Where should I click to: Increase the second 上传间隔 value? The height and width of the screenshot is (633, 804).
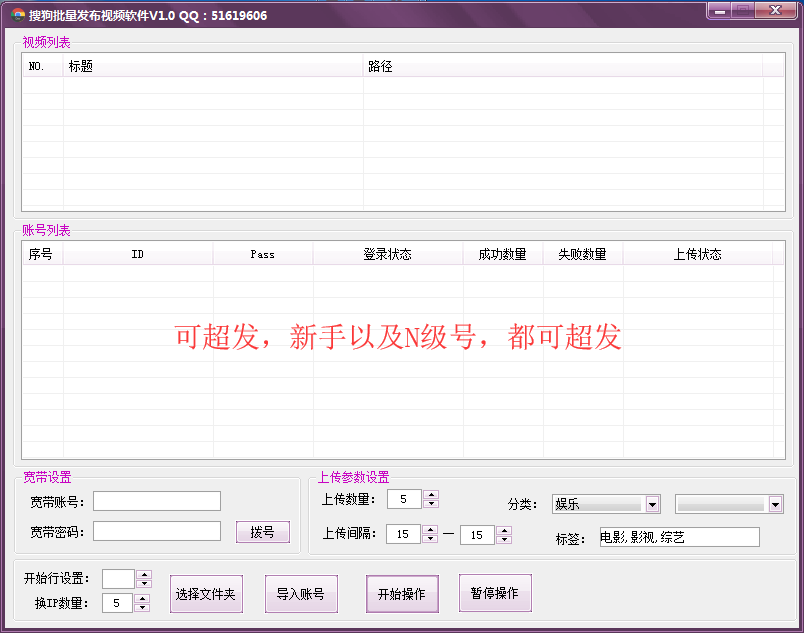click(504, 530)
